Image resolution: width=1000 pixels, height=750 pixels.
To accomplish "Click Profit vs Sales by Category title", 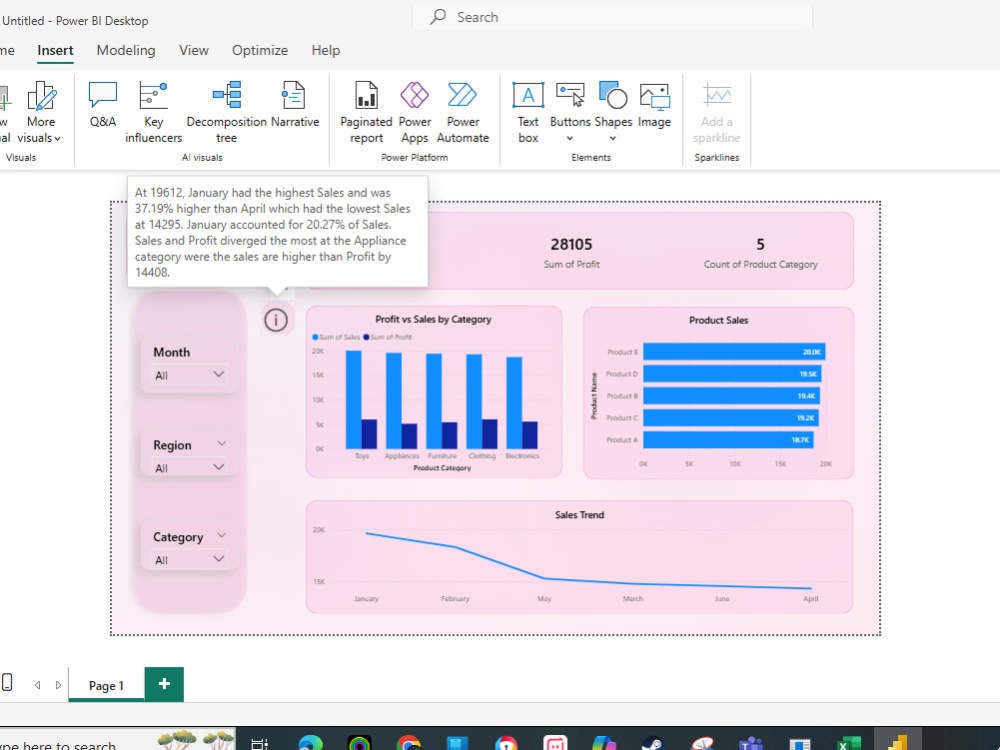I will 433,319.
